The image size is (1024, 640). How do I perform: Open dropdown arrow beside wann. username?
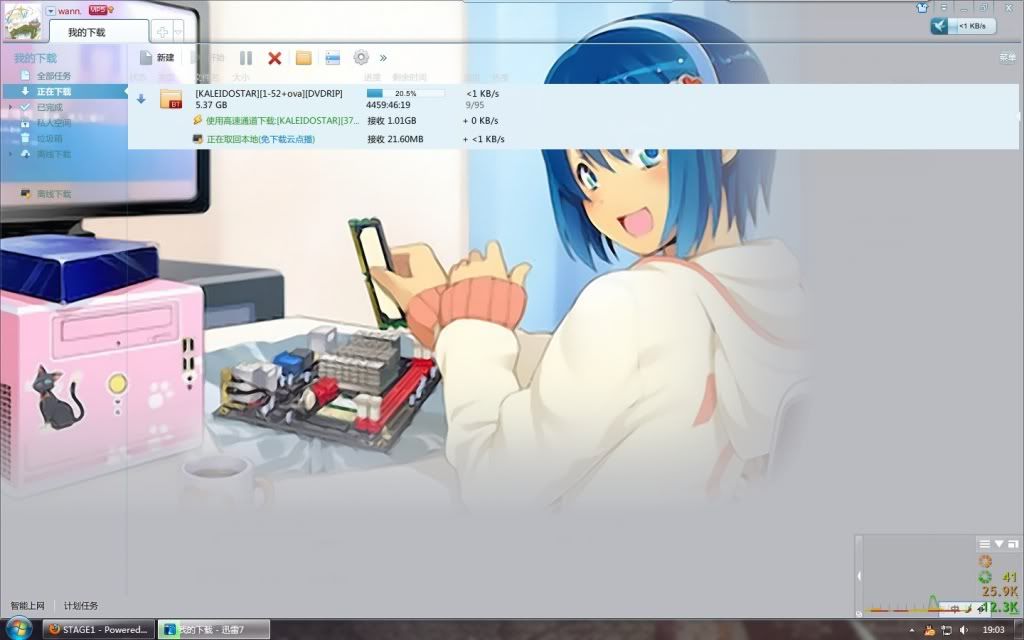(51, 10)
